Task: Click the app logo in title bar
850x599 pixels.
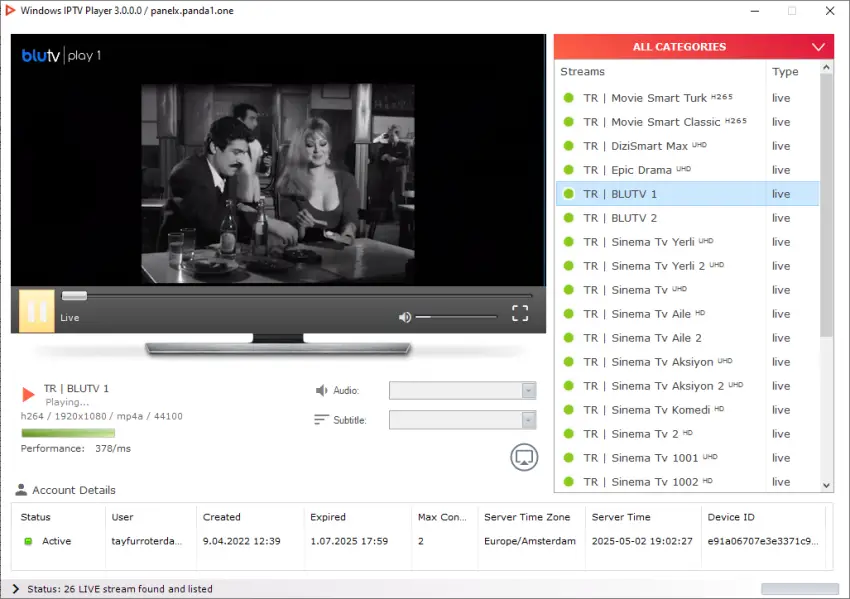Action: pyautogui.click(x=10, y=10)
